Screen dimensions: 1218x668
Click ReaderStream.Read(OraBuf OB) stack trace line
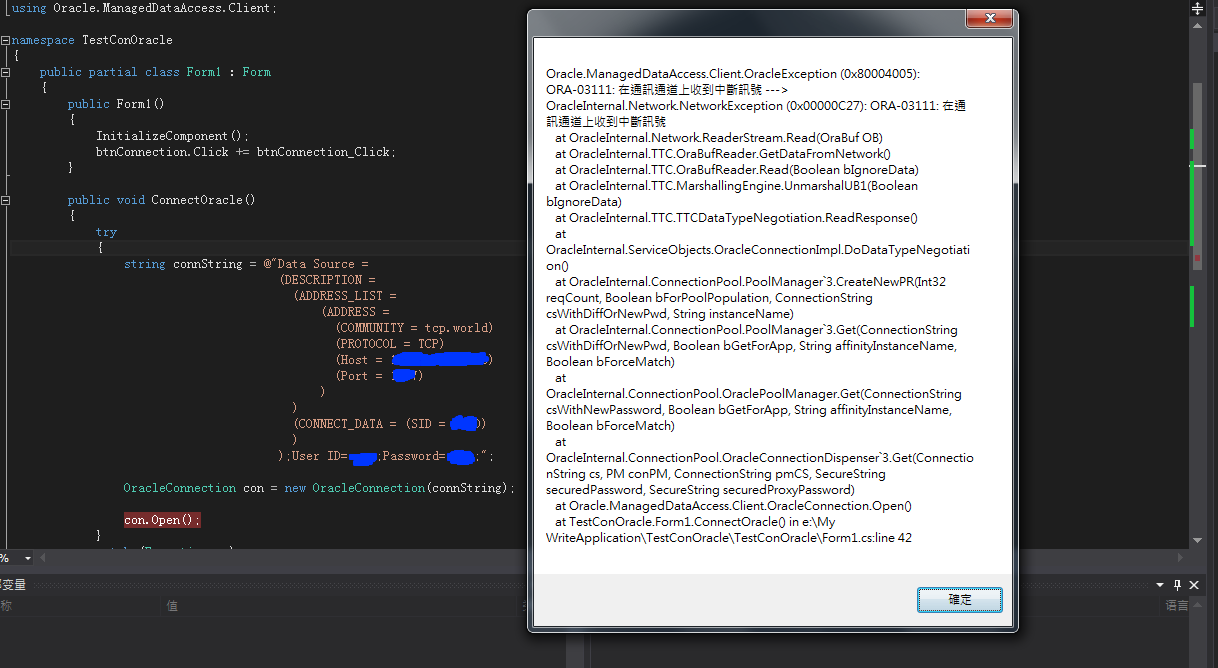(719, 138)
